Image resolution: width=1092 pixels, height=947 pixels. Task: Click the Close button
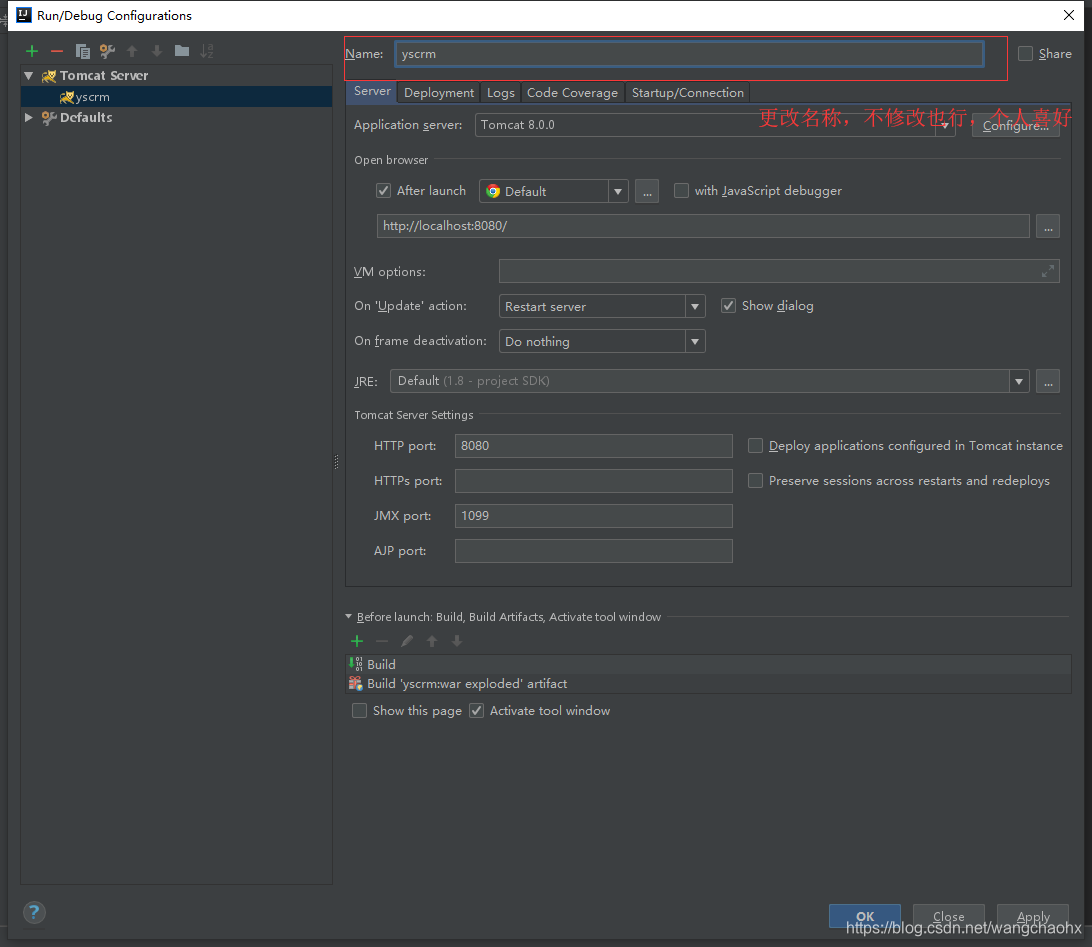(x=949, y=916)
